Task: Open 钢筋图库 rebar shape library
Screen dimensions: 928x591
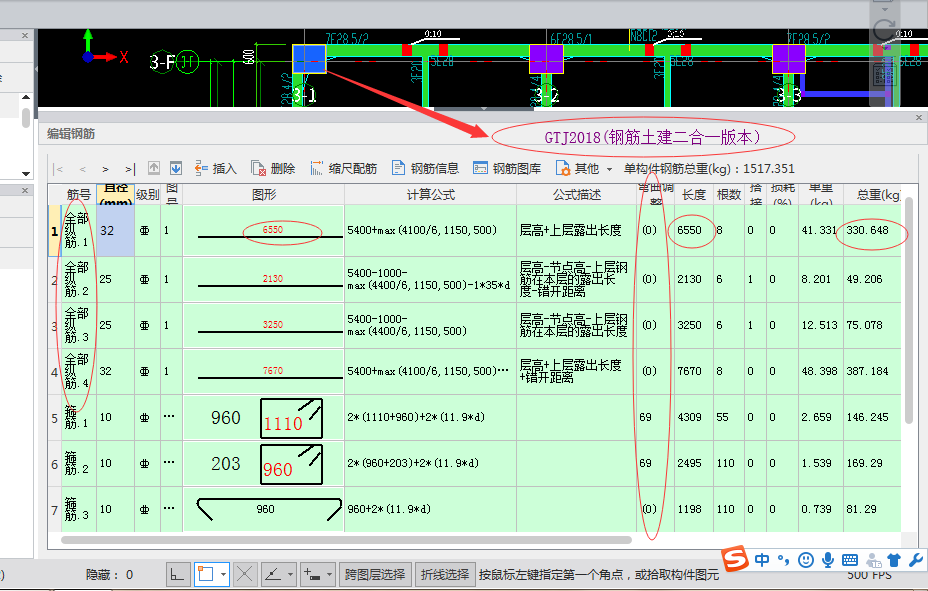Action: point(507,169)
